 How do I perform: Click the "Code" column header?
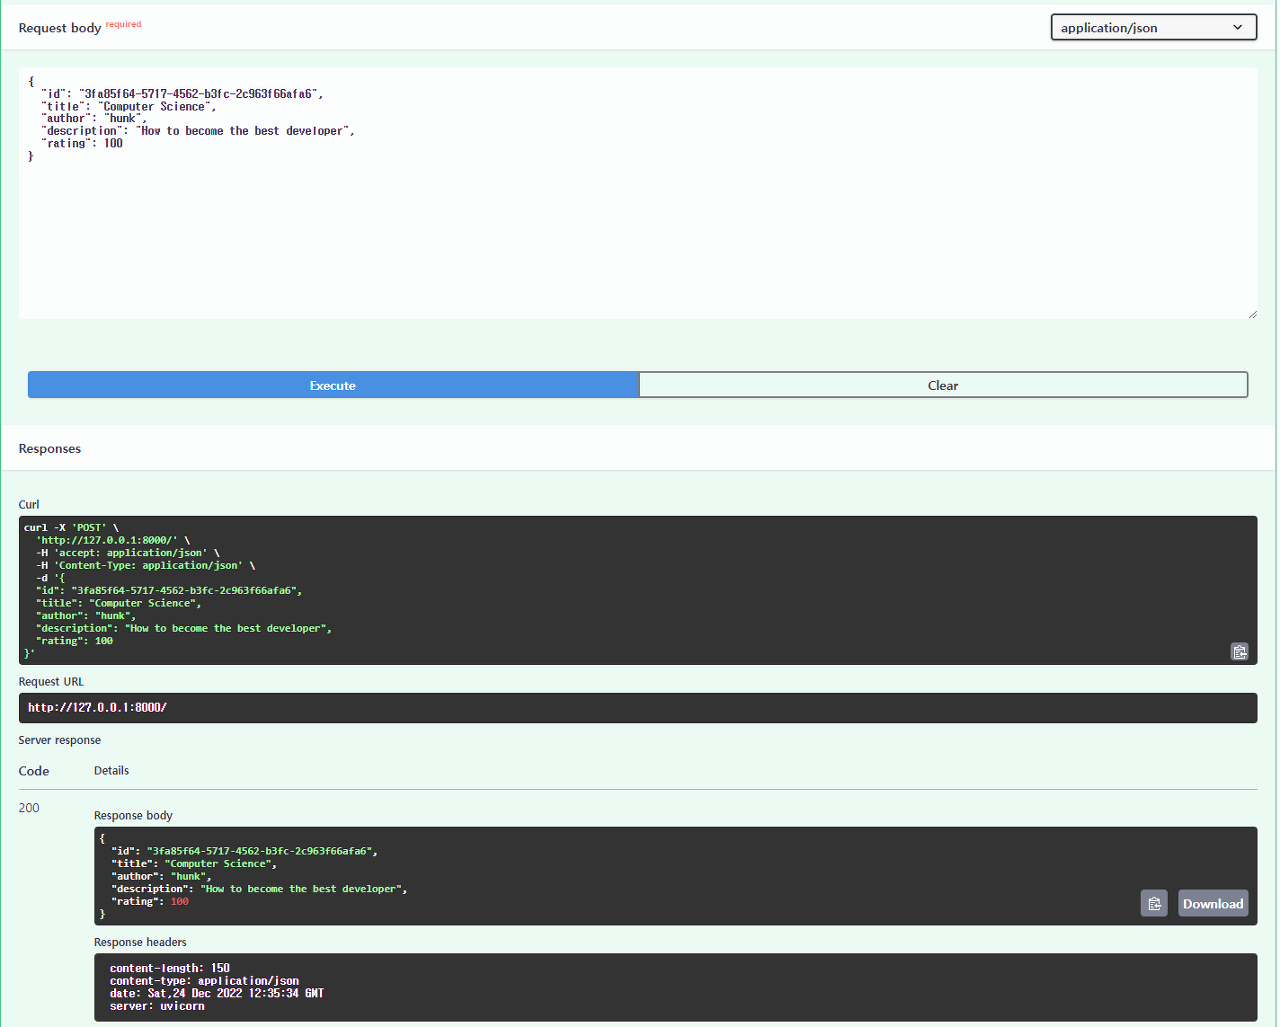[34, 771]
